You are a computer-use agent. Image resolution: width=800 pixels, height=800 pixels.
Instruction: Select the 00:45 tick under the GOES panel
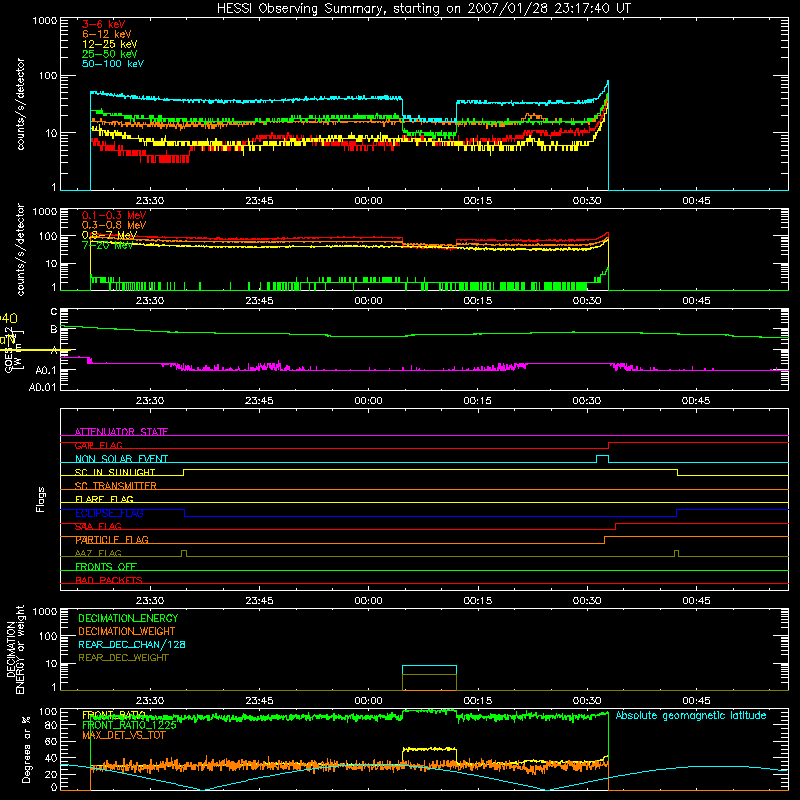[696, 401]
